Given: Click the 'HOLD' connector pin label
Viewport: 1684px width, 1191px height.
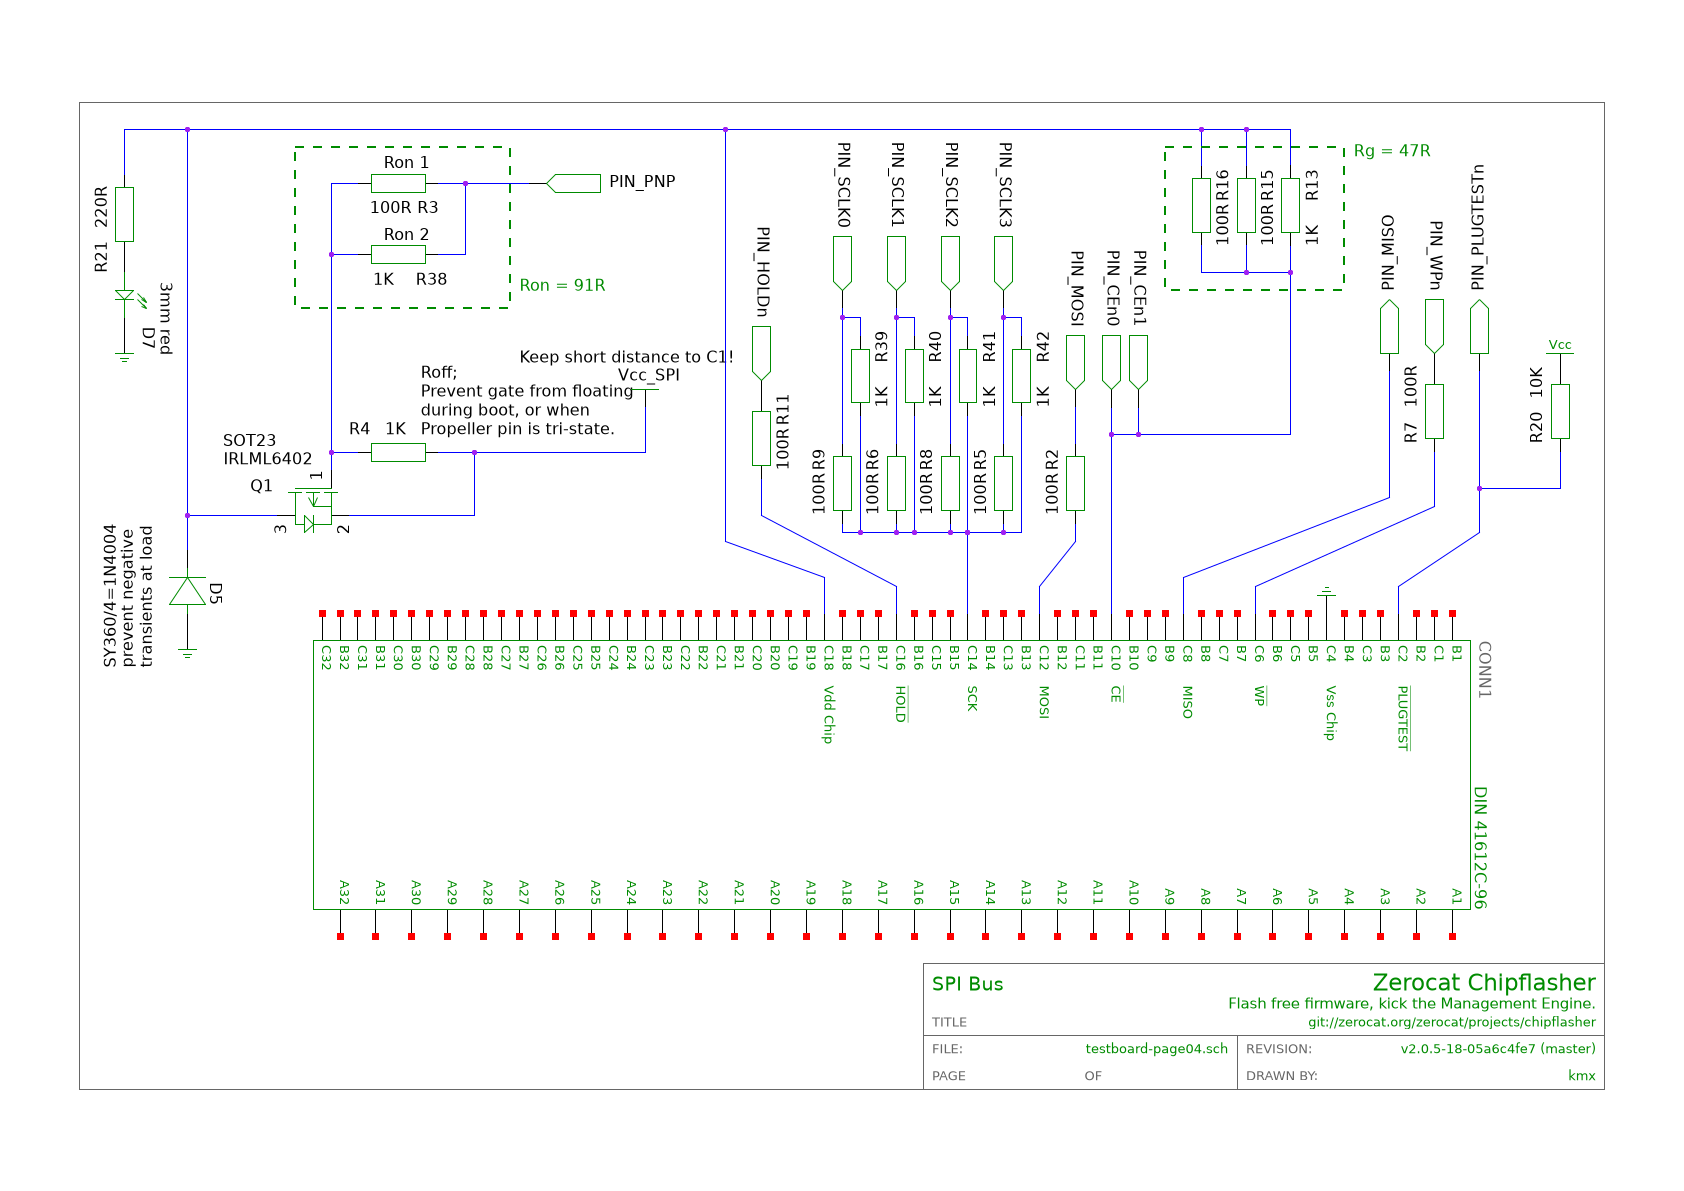Looking at the screenshot, I should pyautogui.click(x=900, y=704).
